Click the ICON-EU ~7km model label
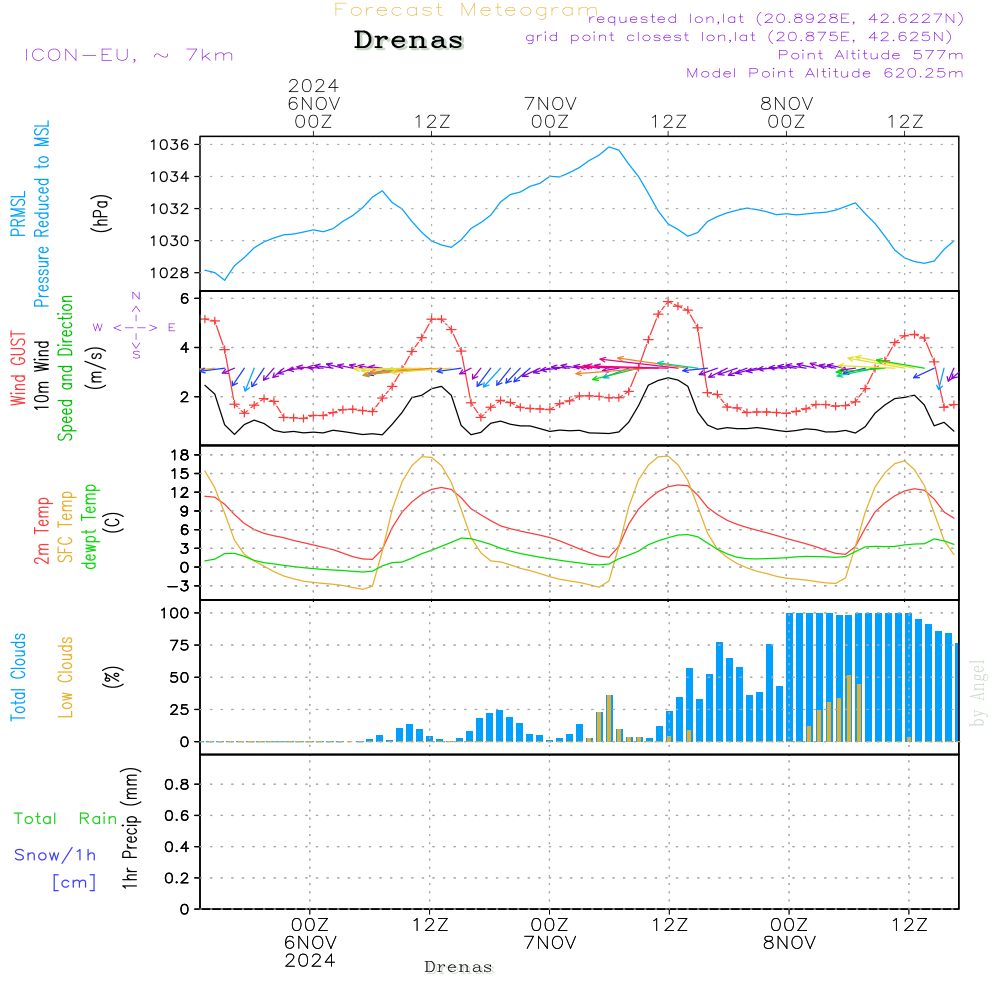This screenshot has width=1000, height=1000. (x=128, y=55)
